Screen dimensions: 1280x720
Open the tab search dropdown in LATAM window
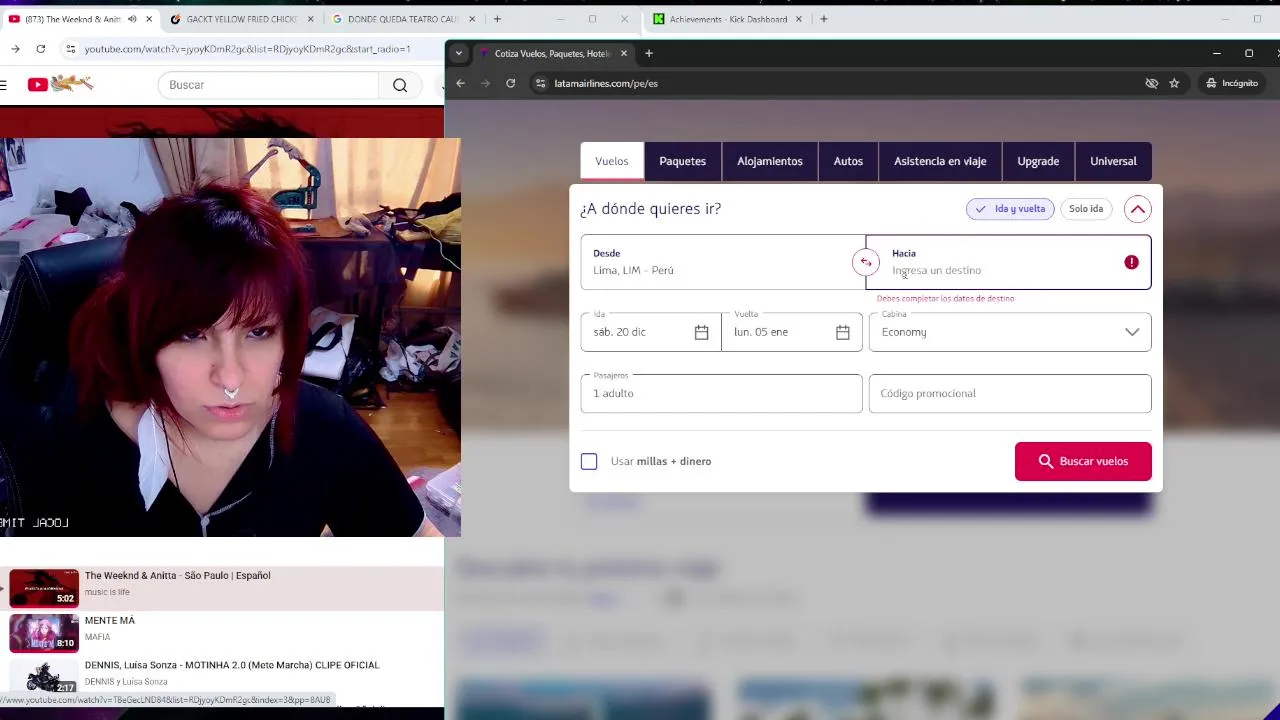458,53
